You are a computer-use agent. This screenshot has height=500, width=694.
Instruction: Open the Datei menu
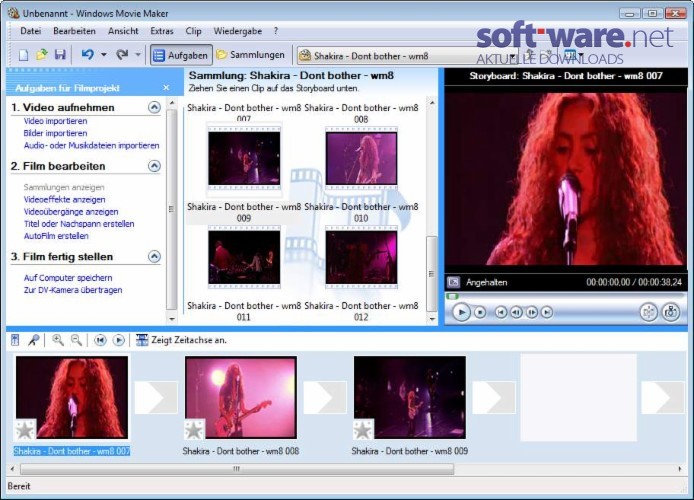coord(31,31)
